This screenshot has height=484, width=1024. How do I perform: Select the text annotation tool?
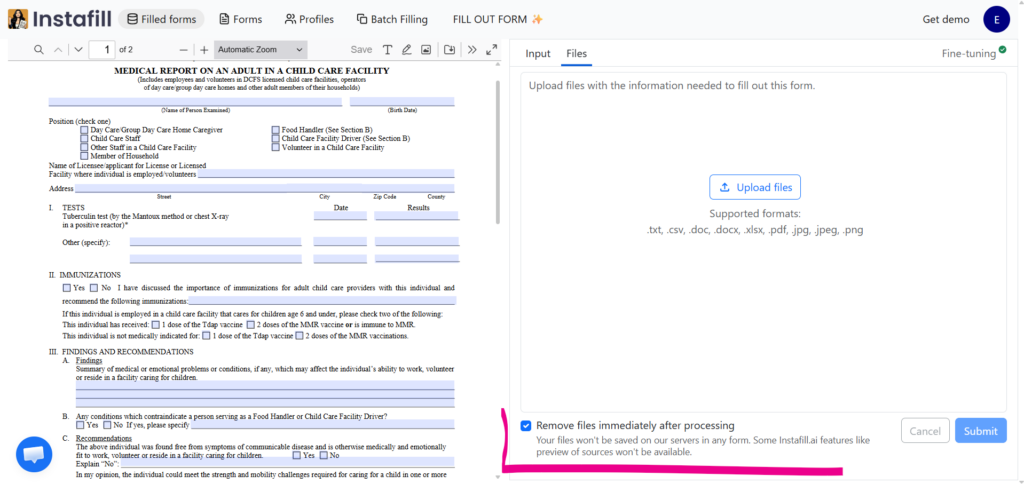[x=388, y=49]
